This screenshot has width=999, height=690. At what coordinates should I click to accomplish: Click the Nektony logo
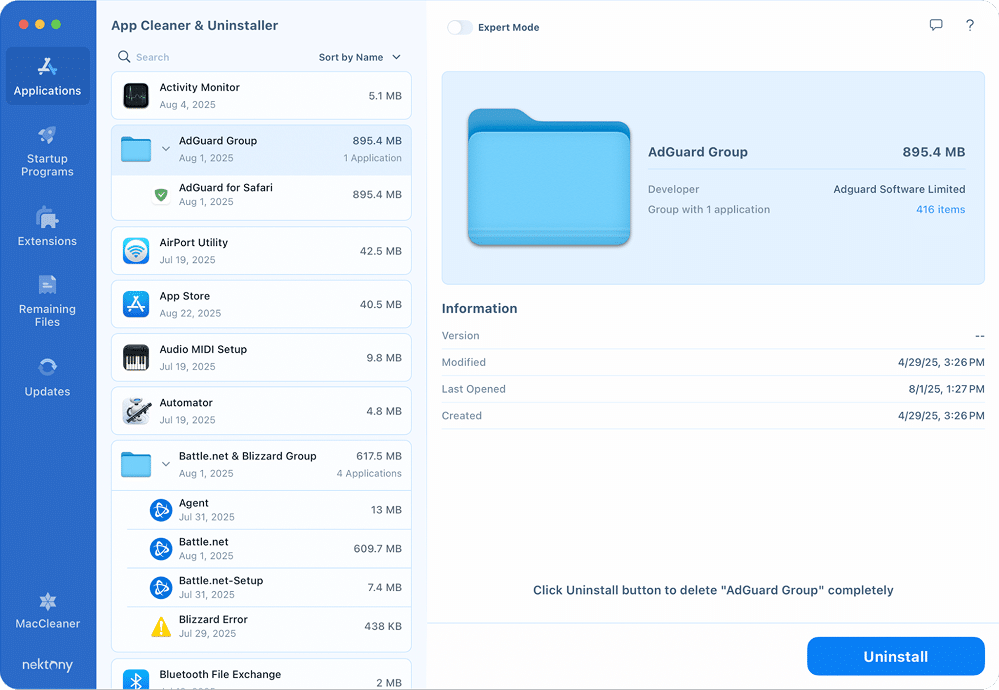click(47, 665)
